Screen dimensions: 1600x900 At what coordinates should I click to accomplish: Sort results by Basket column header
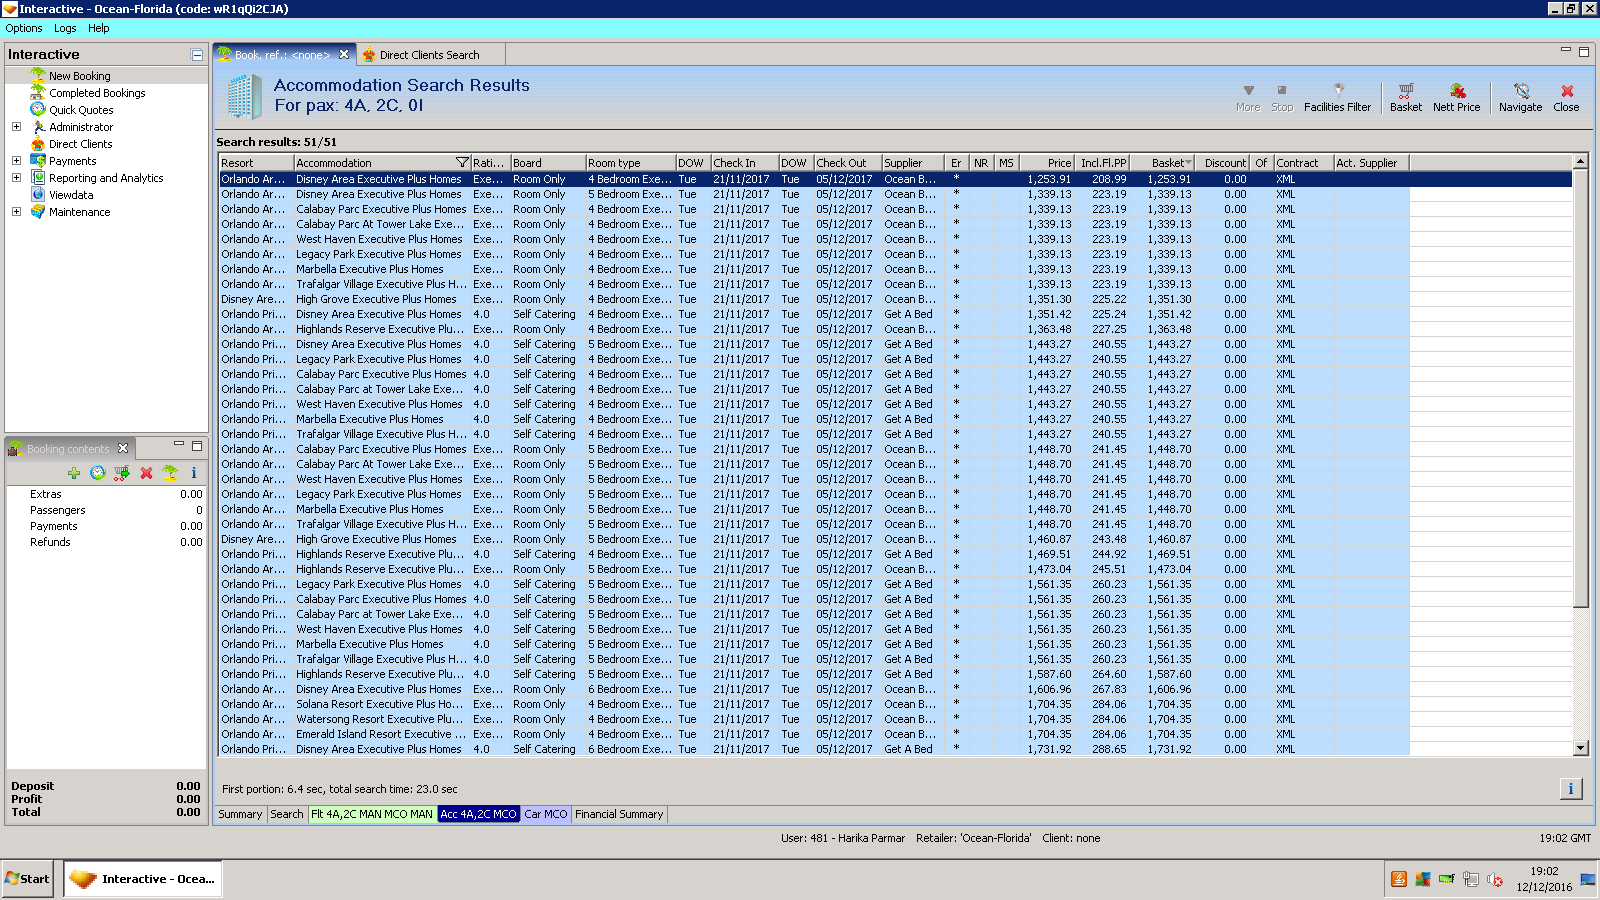(1168, 163)
